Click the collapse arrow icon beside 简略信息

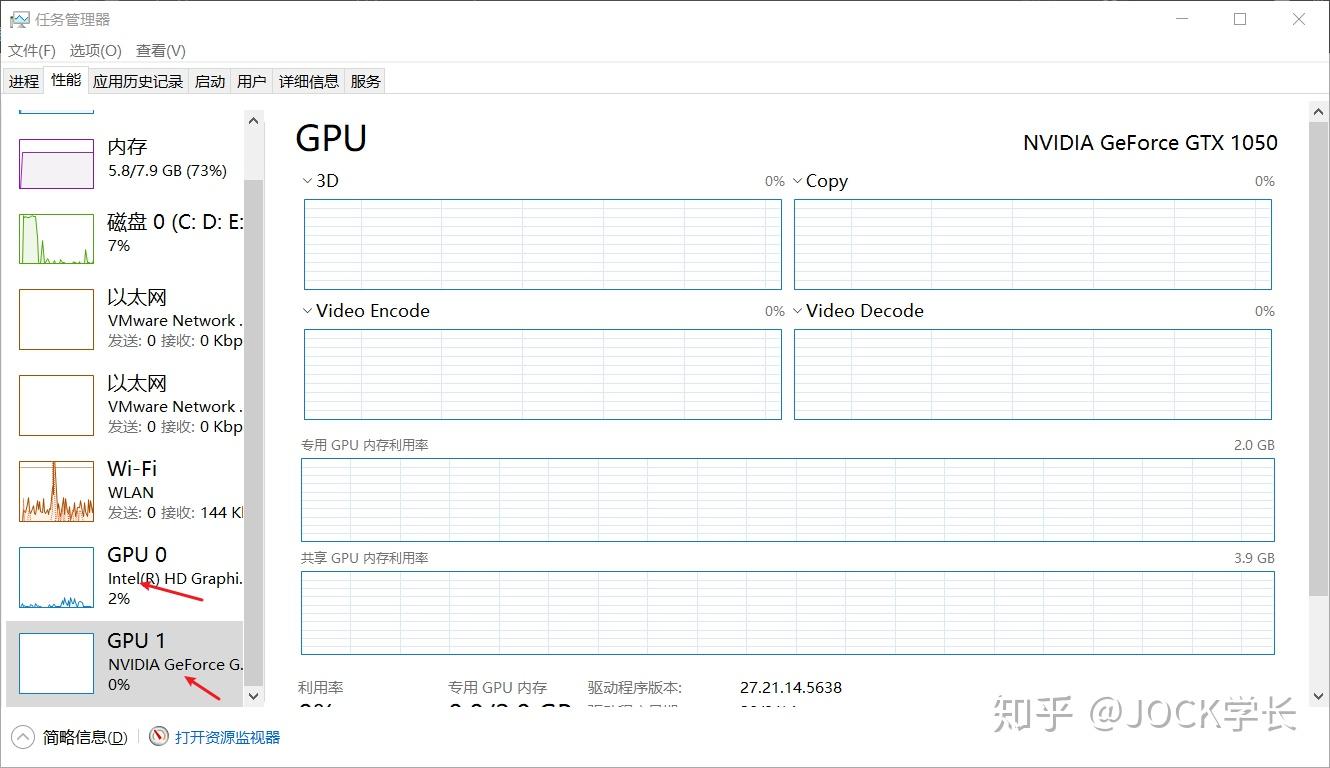tap(21, 737)
